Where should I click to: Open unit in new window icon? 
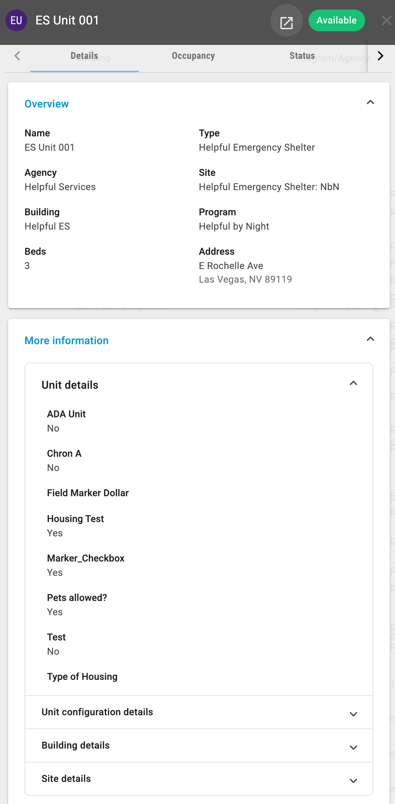[286, 21]
